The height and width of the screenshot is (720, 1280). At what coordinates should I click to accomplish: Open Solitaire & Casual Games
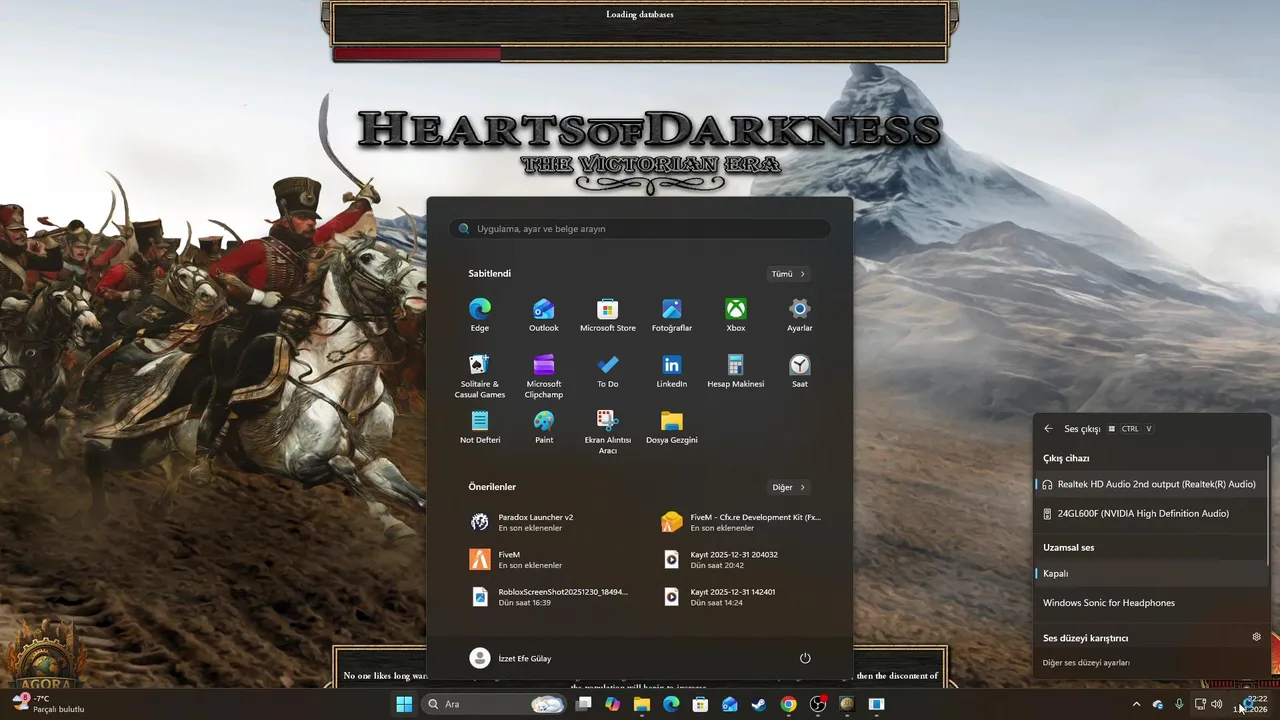[480, 376]
